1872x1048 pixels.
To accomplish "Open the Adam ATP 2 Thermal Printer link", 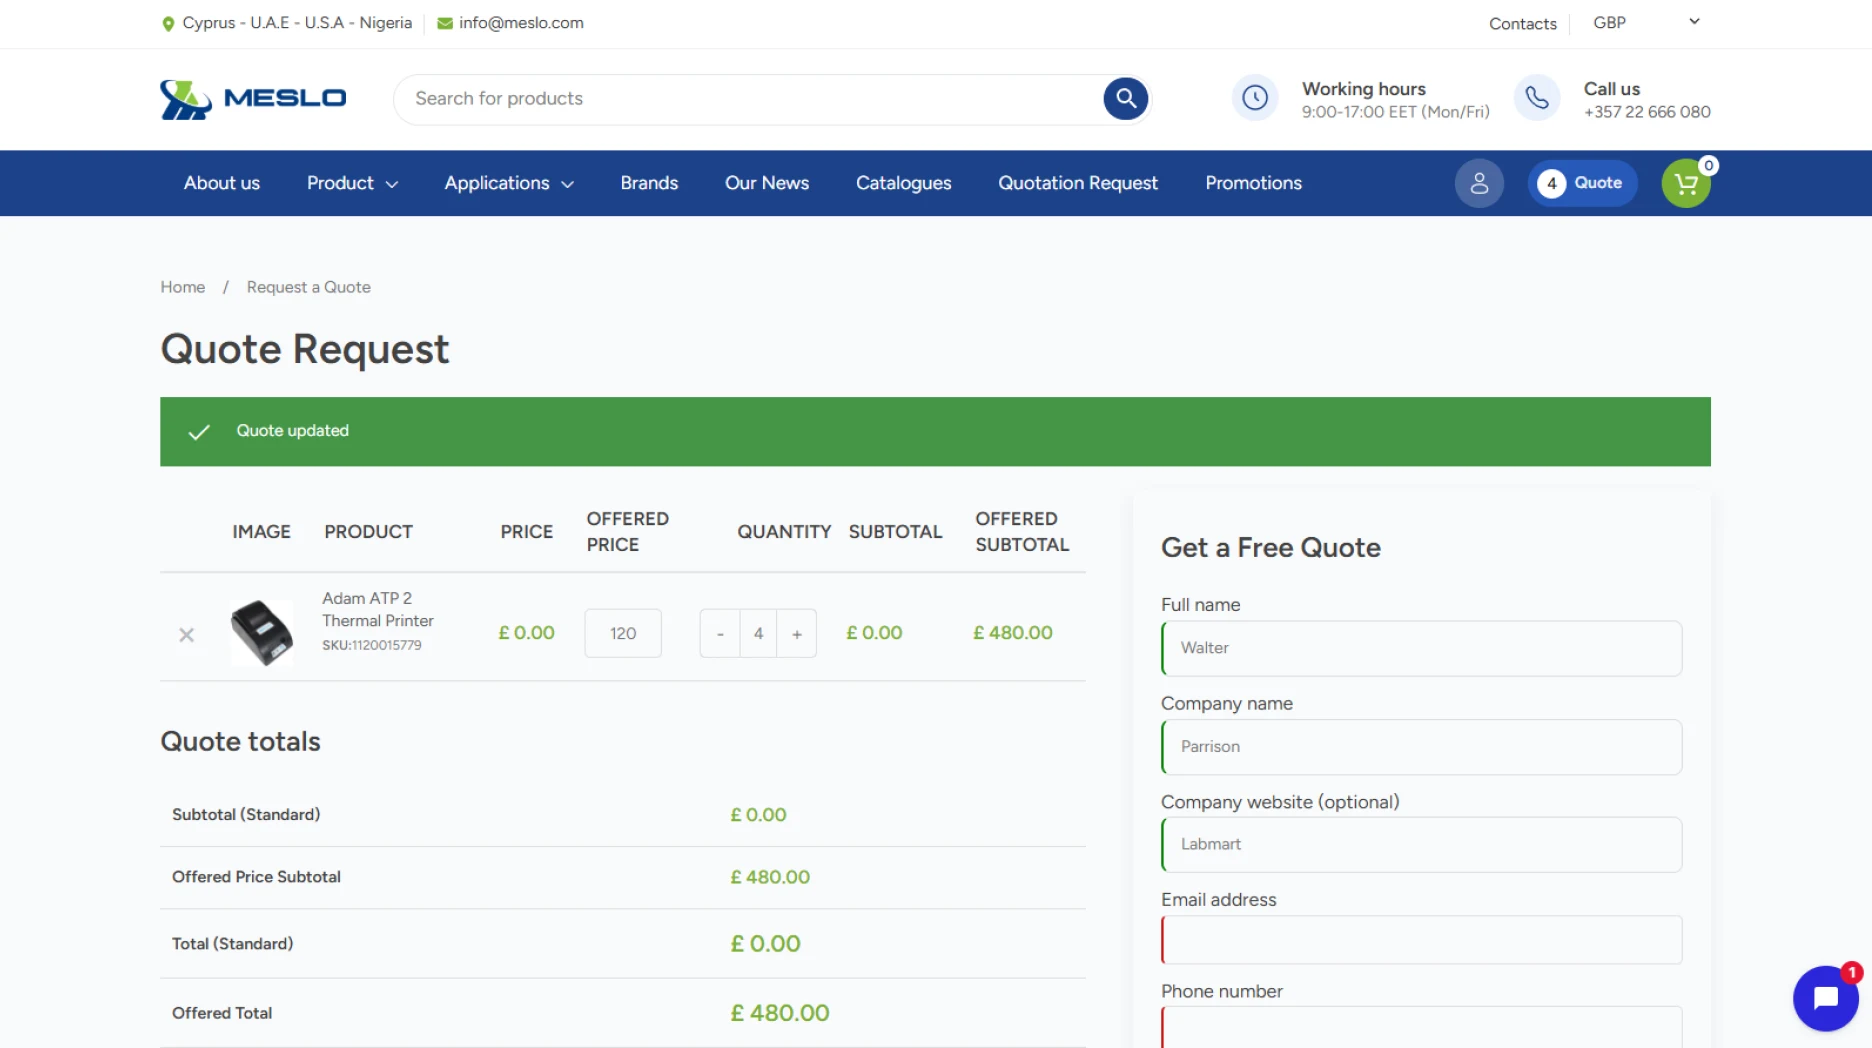I will pos(378,609).
